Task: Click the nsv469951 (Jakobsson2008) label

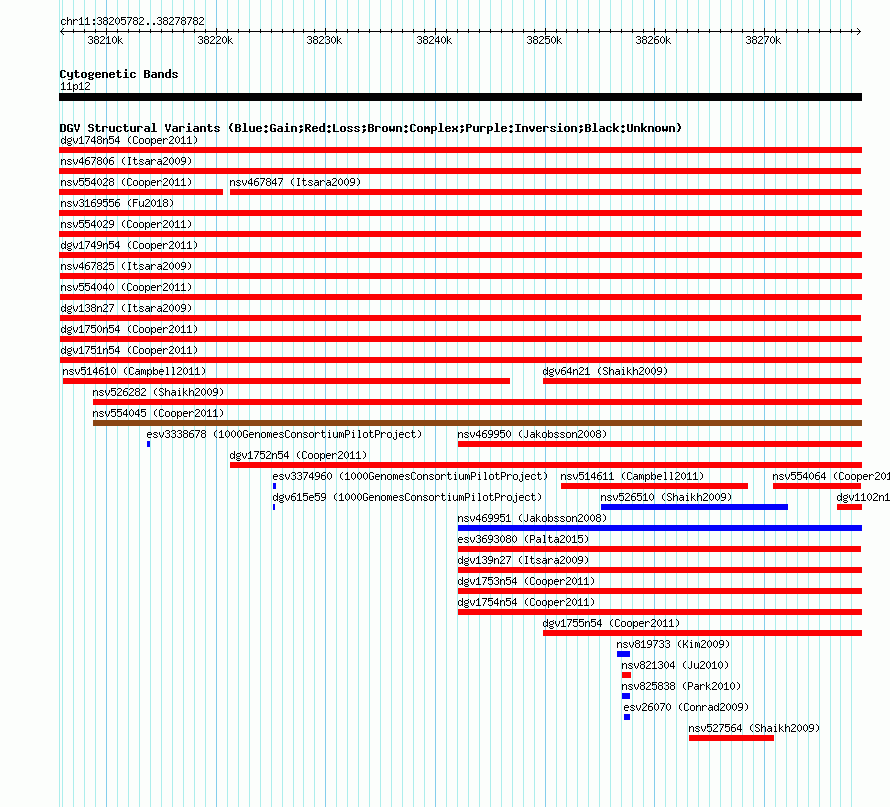Action: click(x=532, y=518)
